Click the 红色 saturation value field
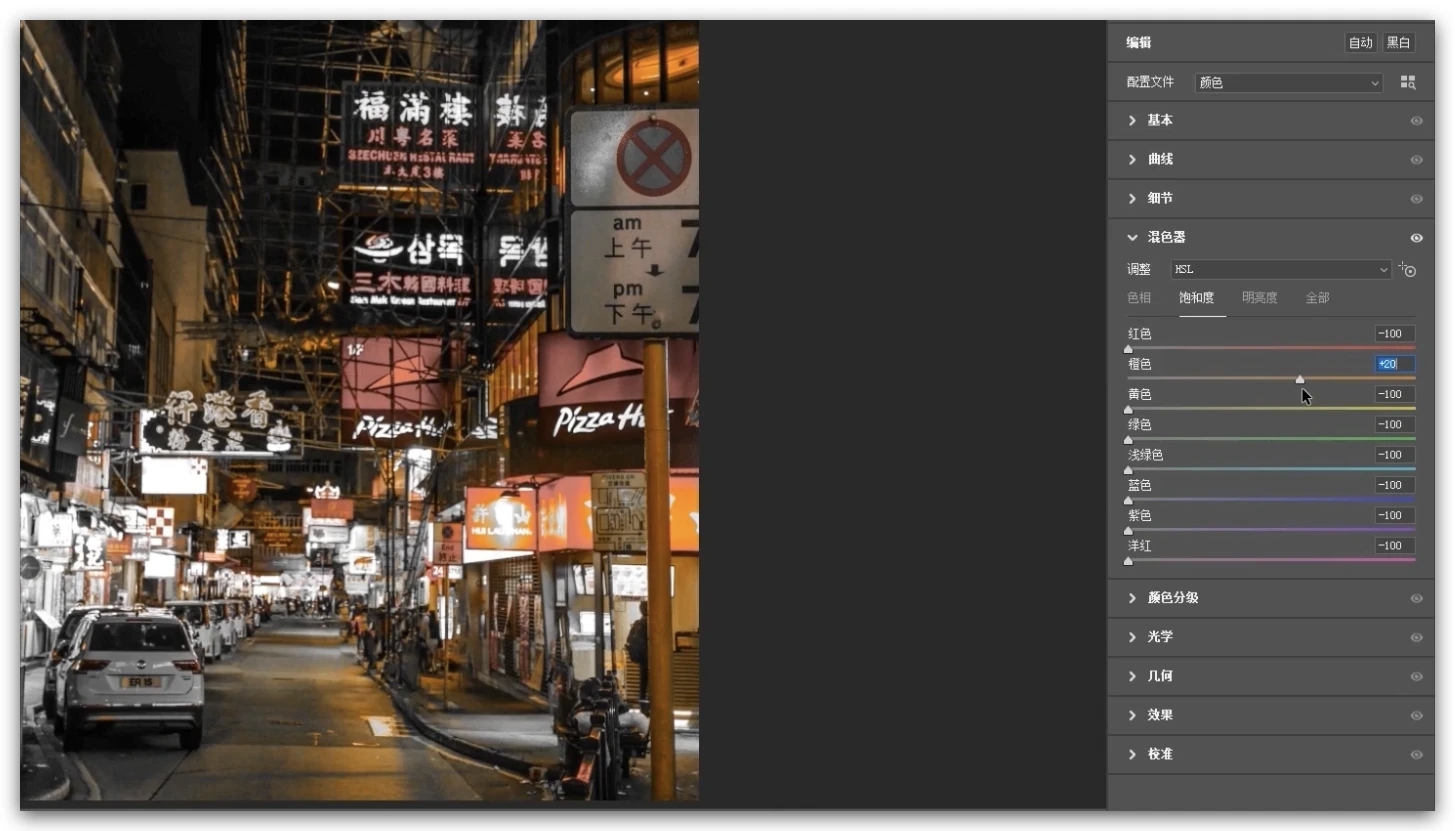 tap(1394, 334)
